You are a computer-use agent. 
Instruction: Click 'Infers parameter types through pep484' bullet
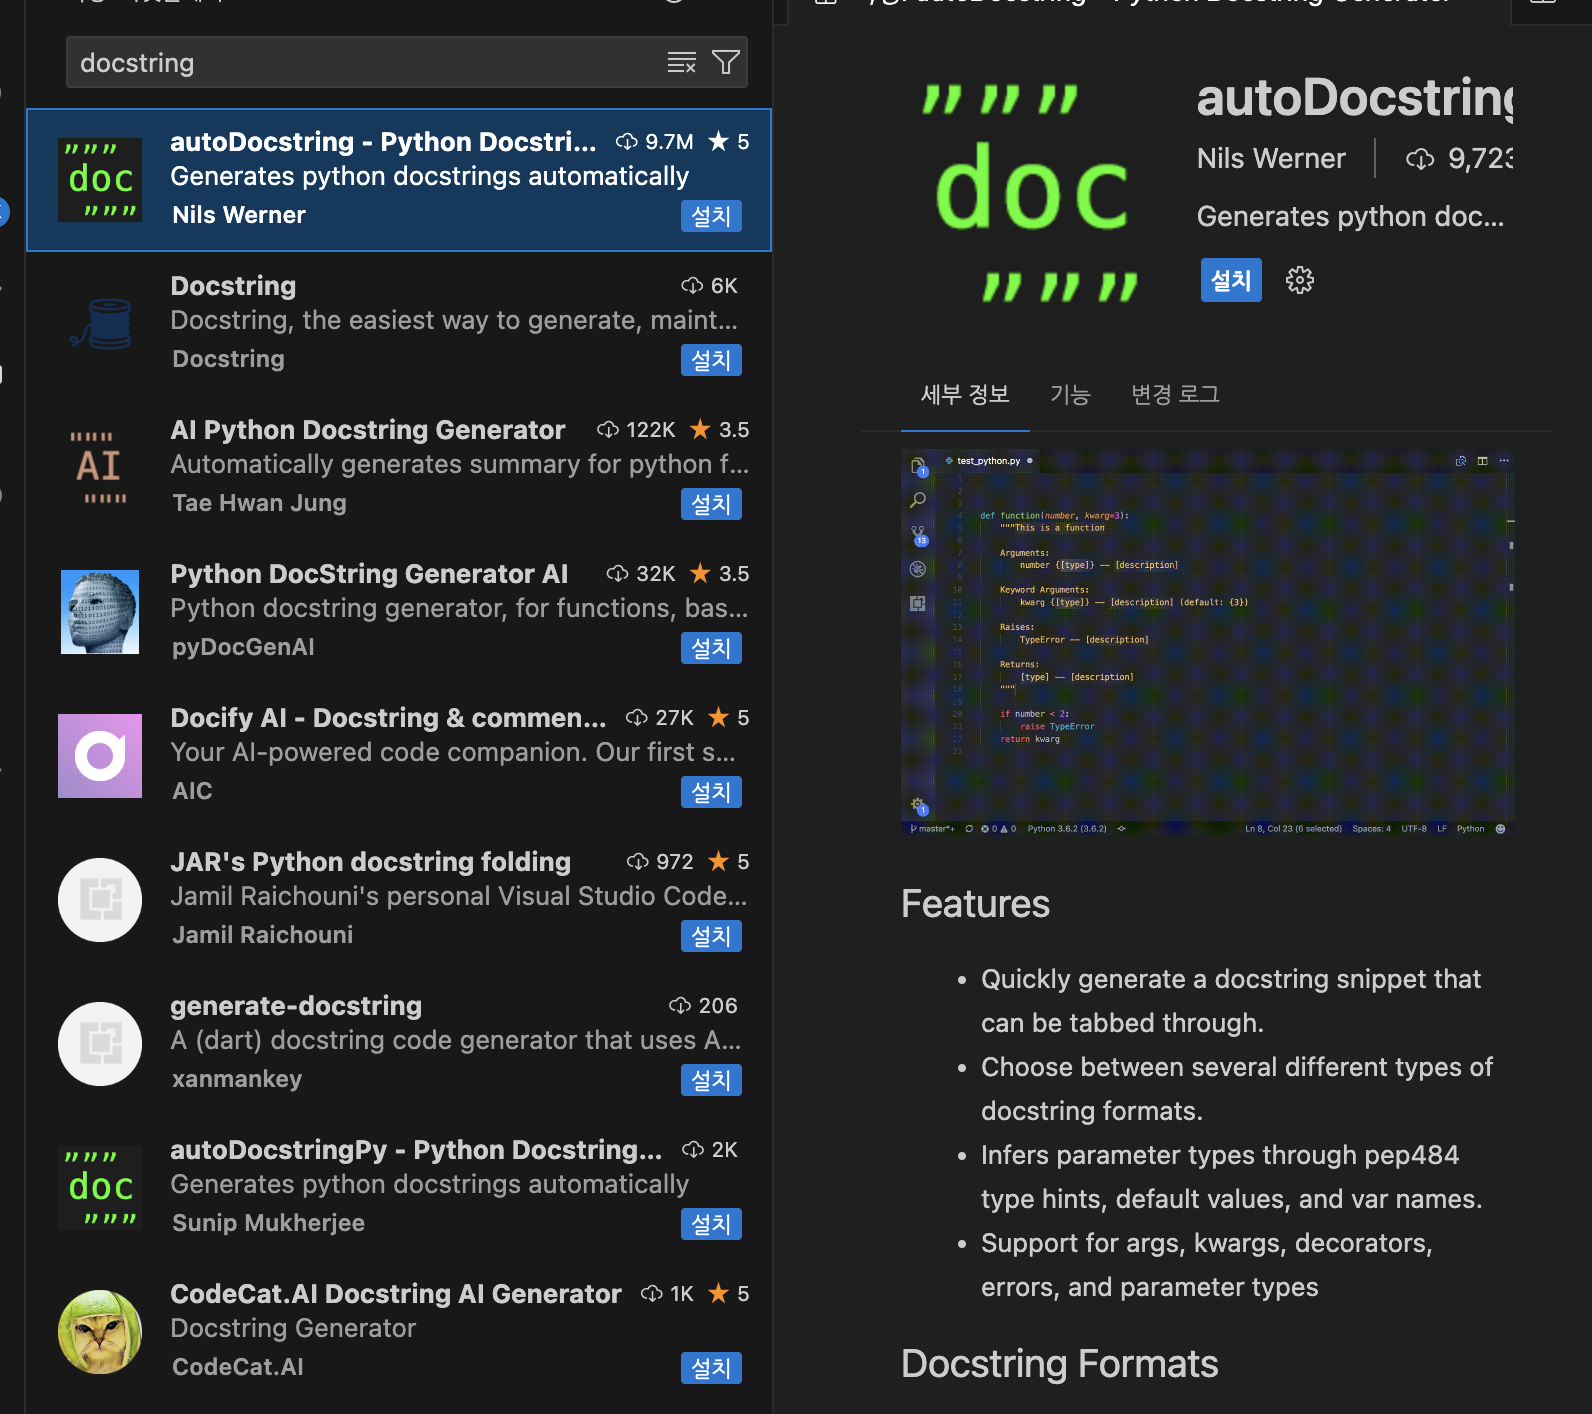(x=1231, y=1177)
